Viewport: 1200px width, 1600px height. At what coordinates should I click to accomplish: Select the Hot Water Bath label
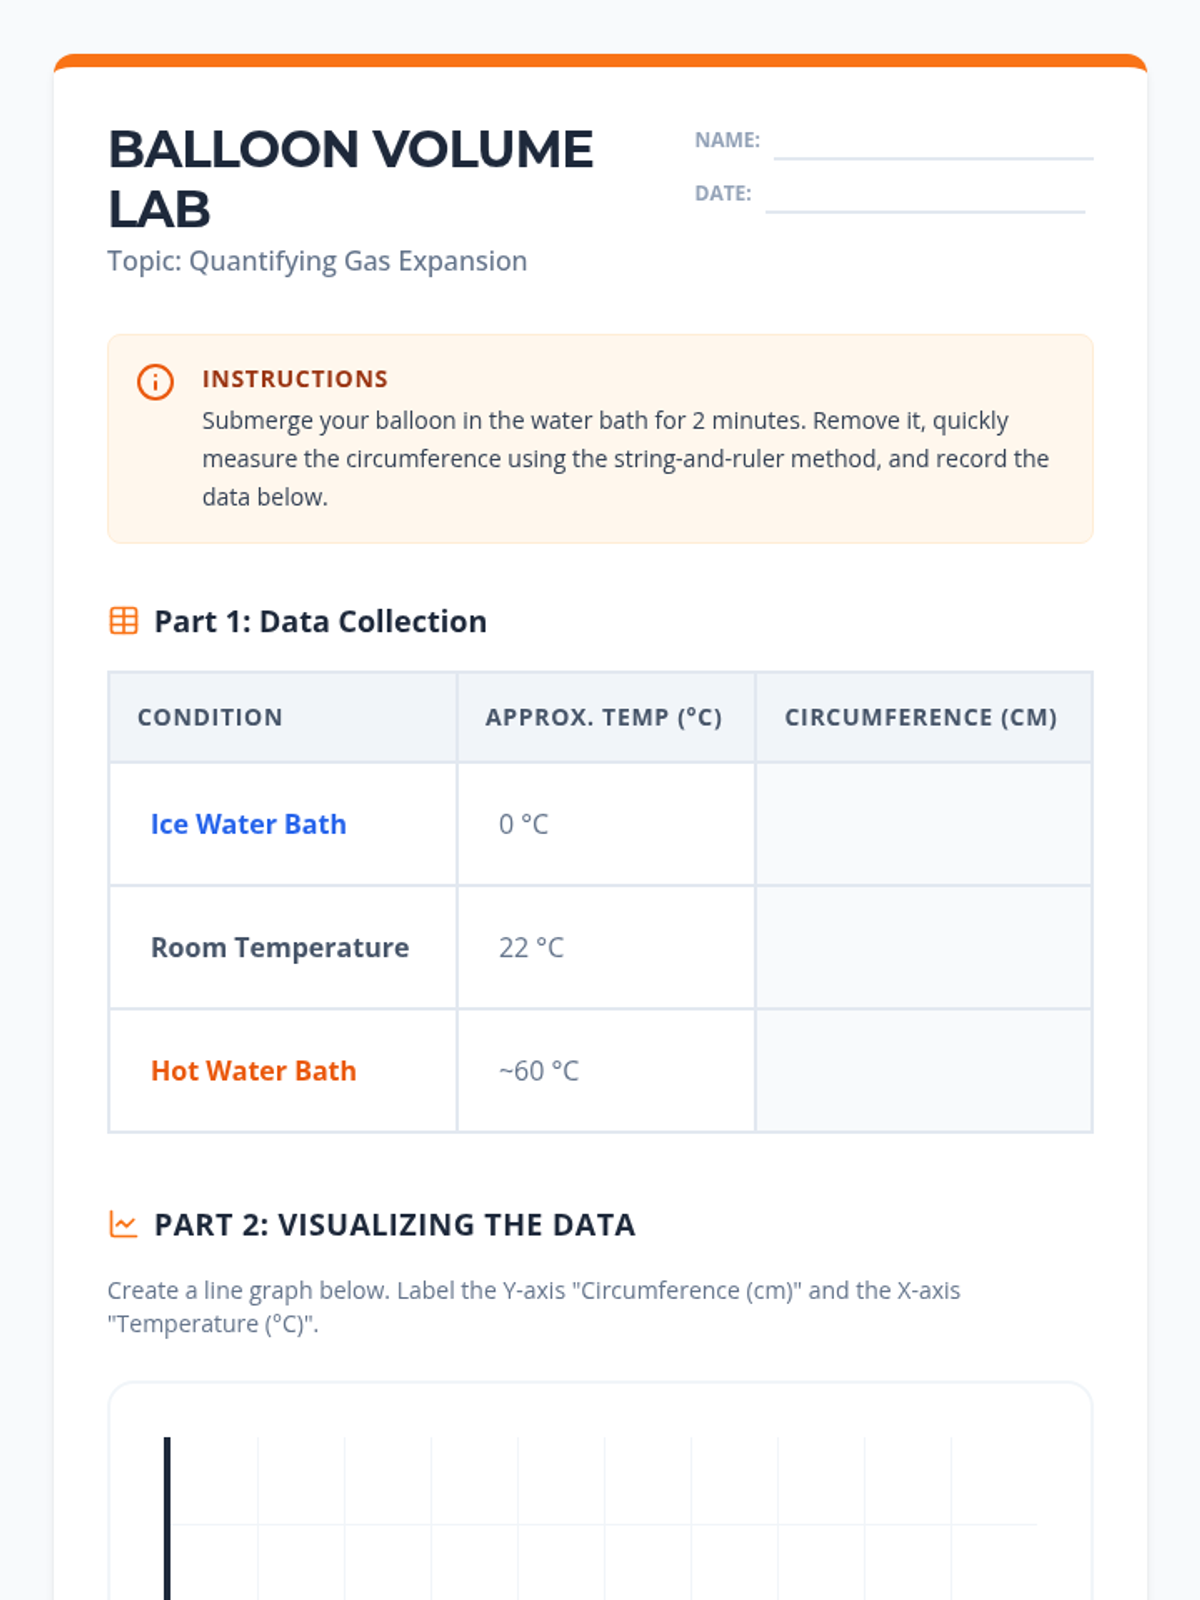(253, 1071)
